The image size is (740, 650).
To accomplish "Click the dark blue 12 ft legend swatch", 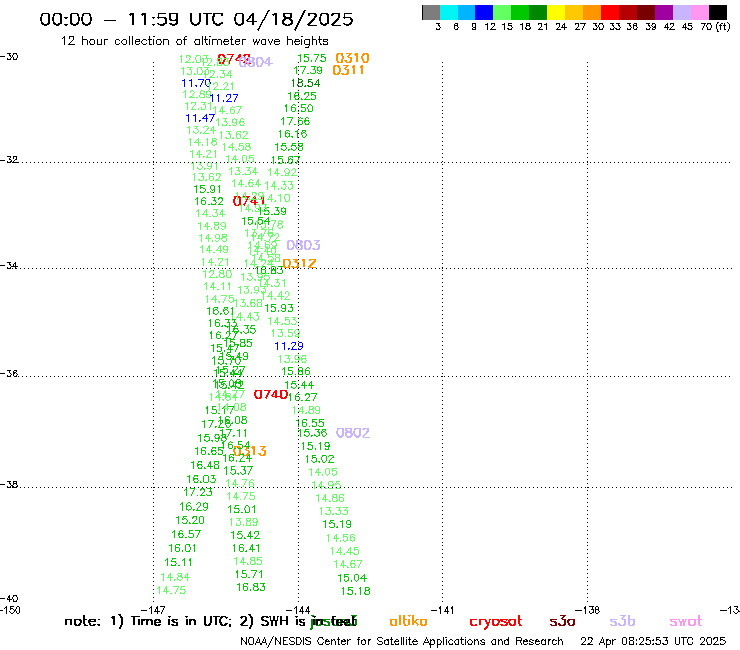I will 484,12.
